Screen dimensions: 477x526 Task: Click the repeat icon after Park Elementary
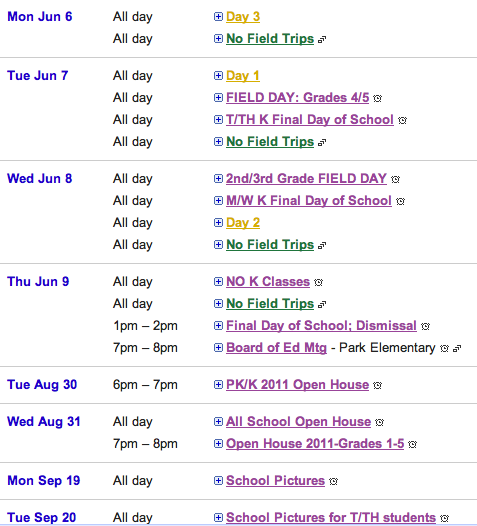pyautogui.click(x=457, y=349)
